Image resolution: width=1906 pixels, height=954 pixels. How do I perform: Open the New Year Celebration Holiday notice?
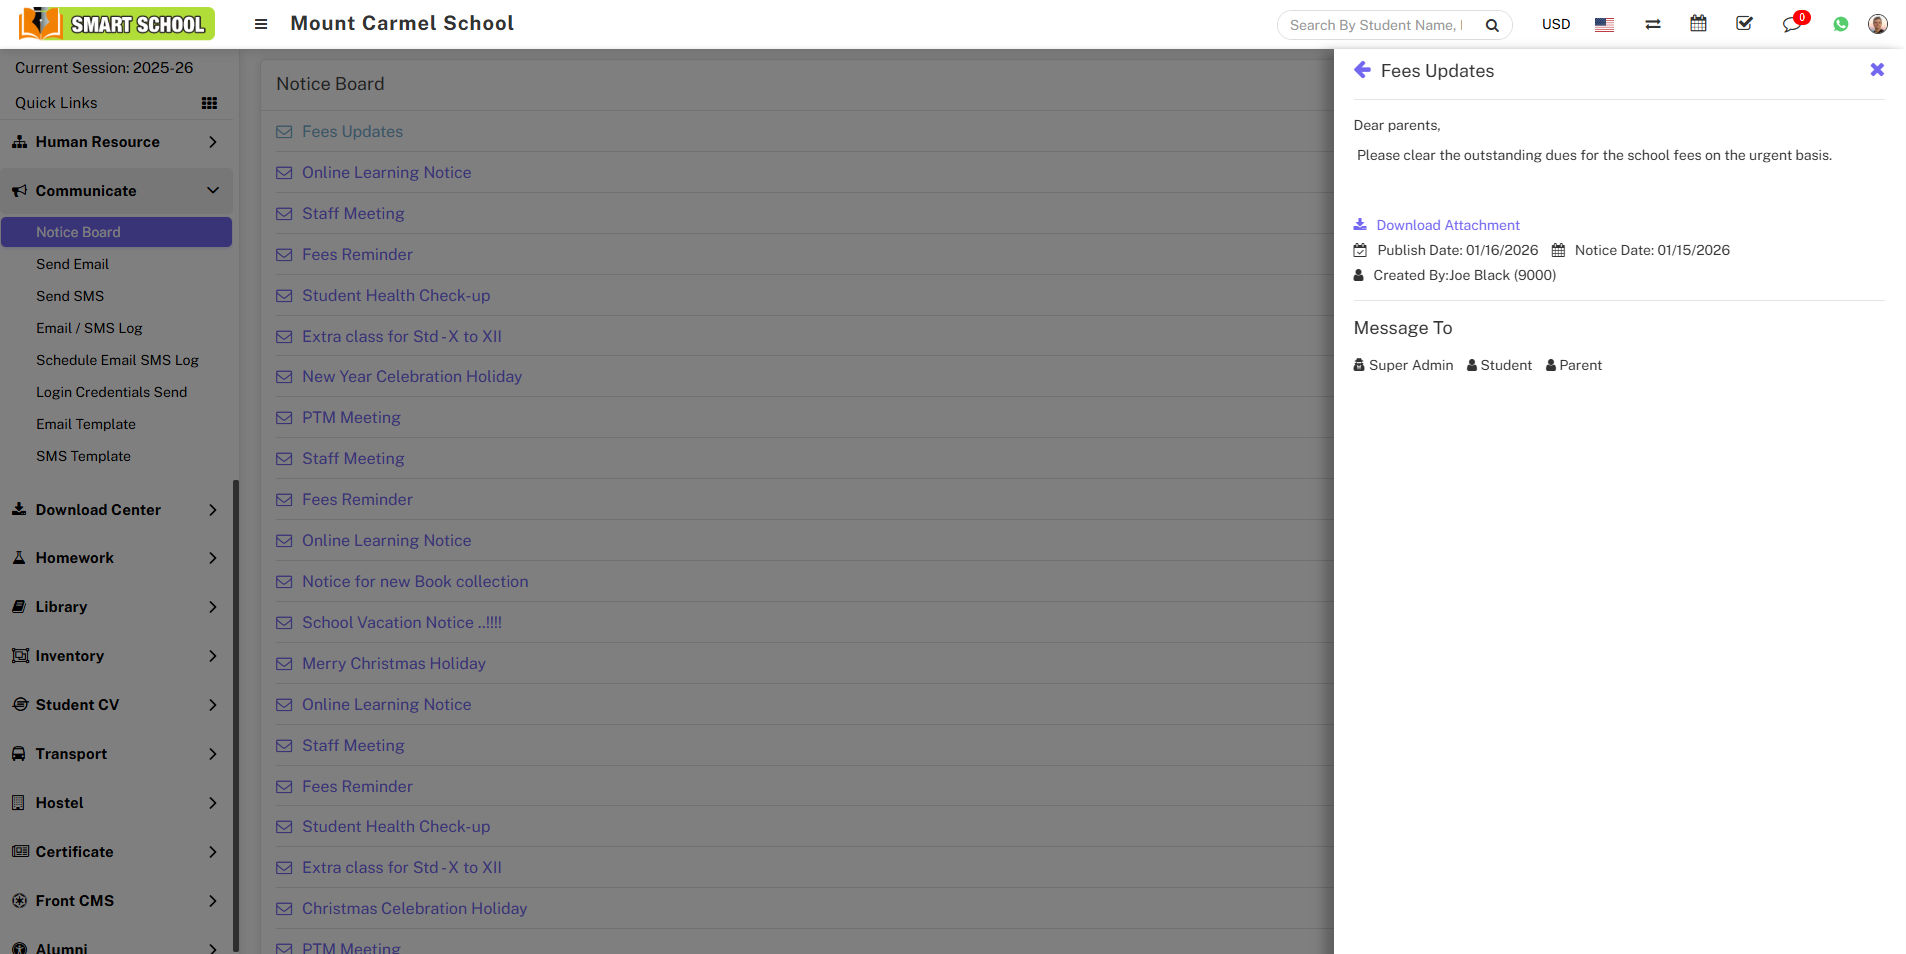(x=411, y=377)
